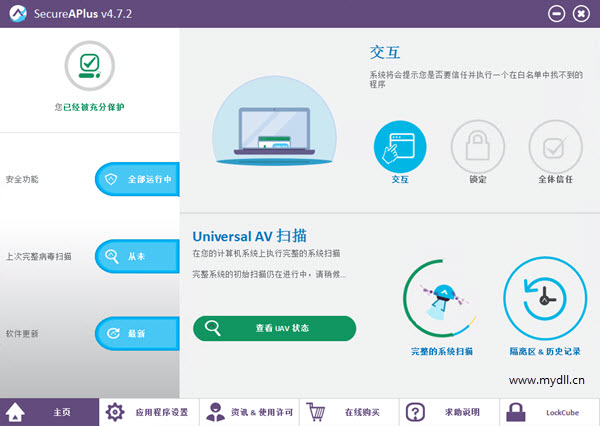Image resolution: width=600 pixels, height=426 pixels.
Task: Close the SecureAPlus window
Action: 581,14
